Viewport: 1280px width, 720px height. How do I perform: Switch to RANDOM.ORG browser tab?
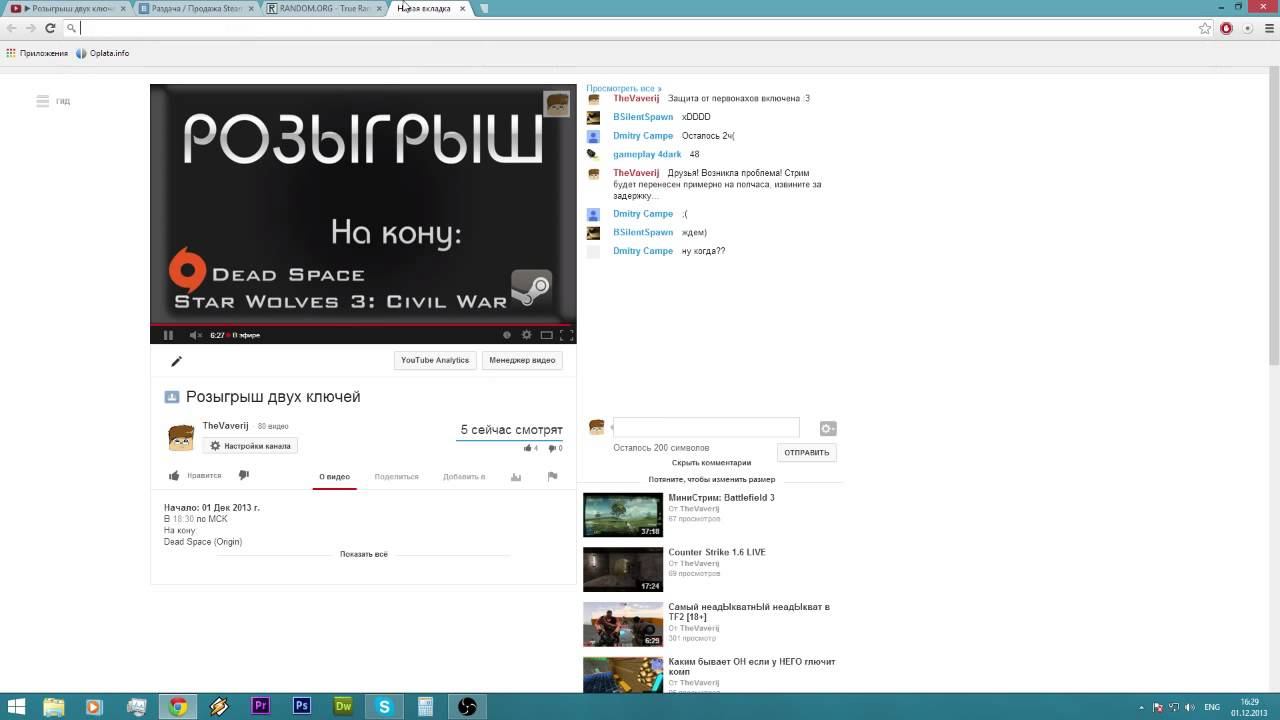point(325,9)
